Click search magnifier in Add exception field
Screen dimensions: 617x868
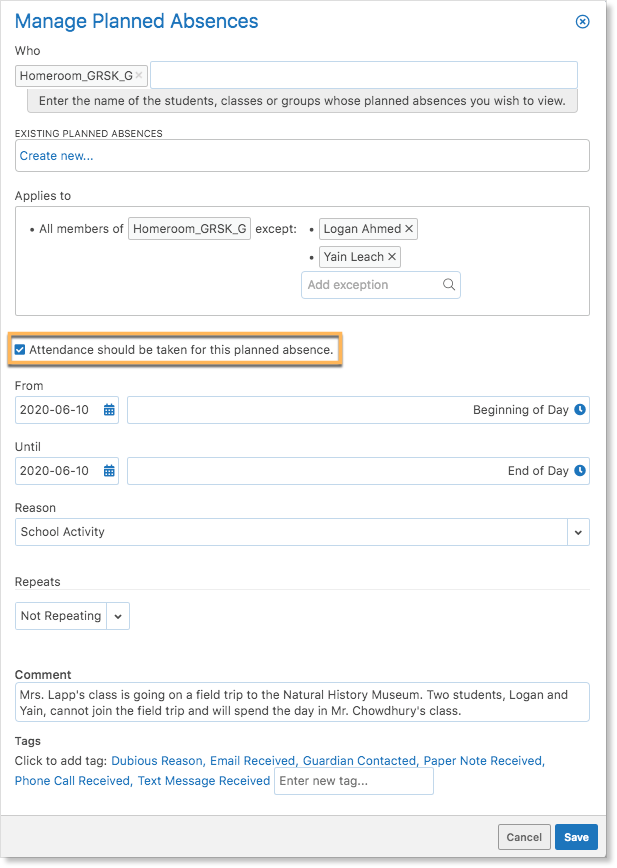coord(449,285)
